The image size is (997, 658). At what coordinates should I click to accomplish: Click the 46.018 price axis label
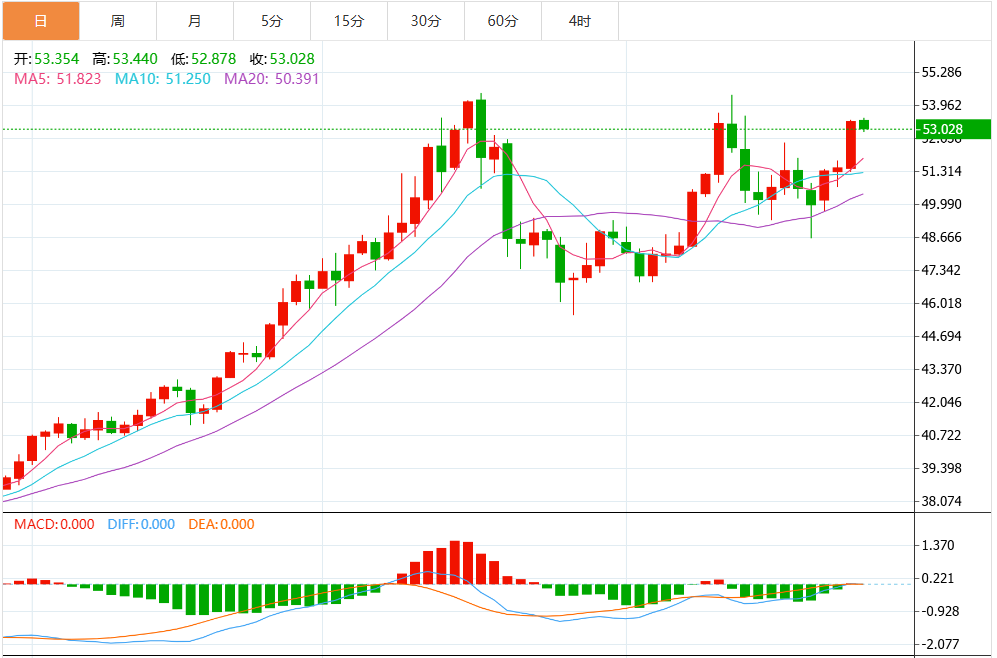click(x=942, y=304)
